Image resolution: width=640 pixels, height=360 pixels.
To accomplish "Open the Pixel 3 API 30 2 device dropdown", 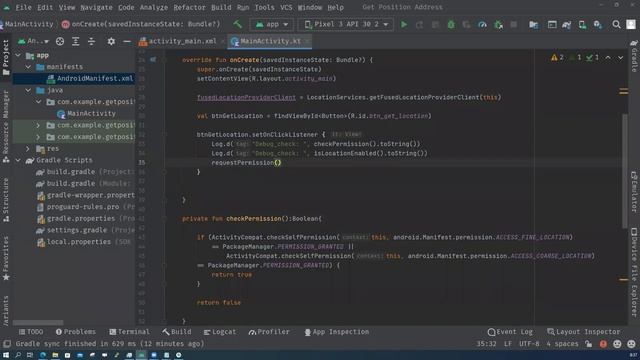I will [346, 24].
